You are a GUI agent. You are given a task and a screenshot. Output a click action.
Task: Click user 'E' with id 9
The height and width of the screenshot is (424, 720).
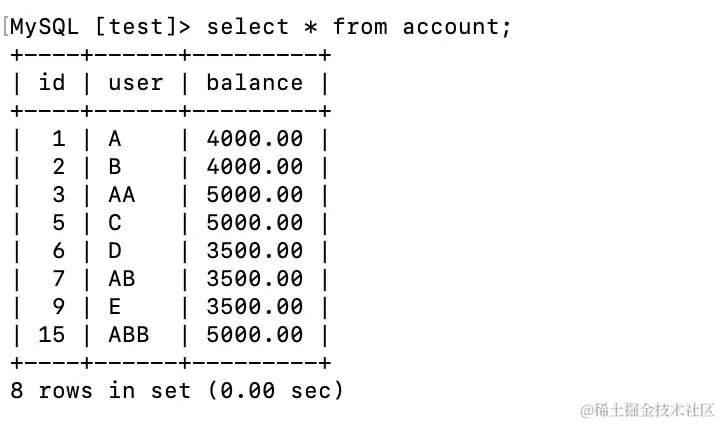click(x=115, y=307)
